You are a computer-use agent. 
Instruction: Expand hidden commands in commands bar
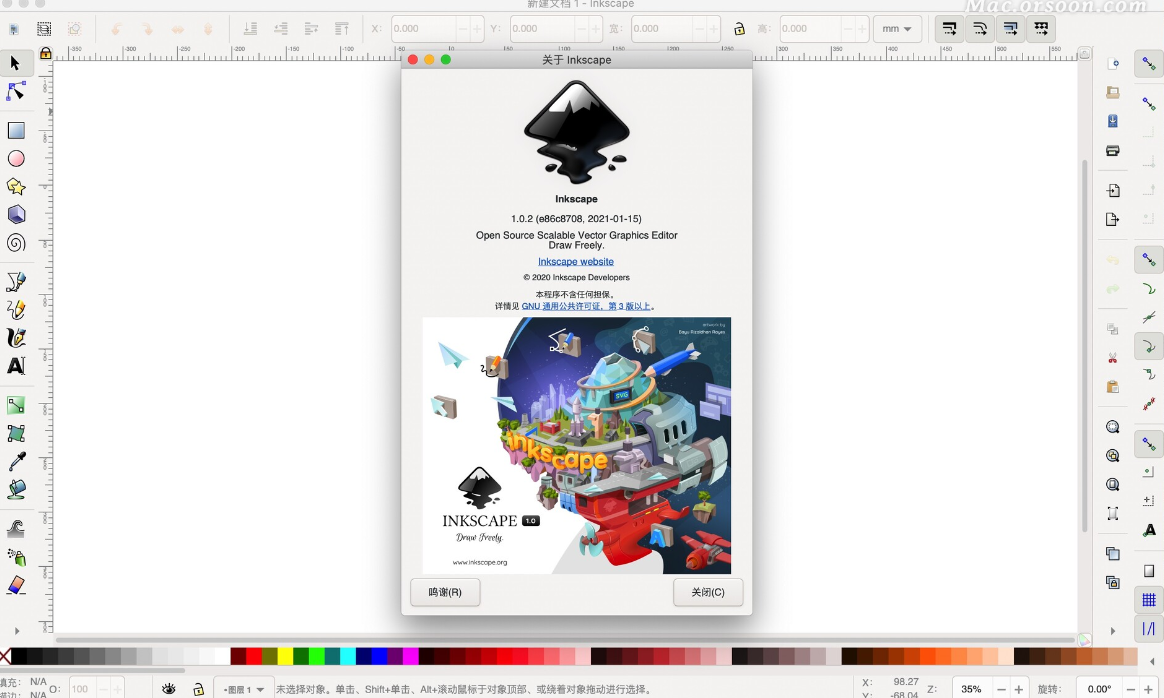1112,631
